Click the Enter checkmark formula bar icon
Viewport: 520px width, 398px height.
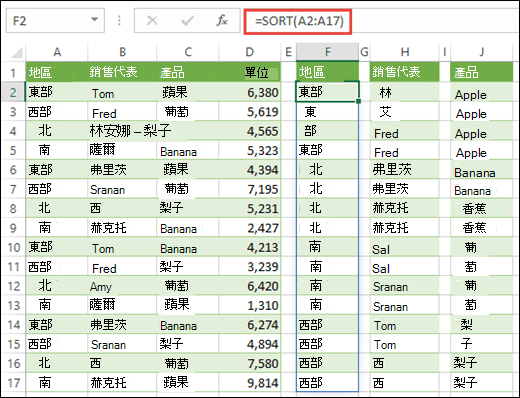187,21
